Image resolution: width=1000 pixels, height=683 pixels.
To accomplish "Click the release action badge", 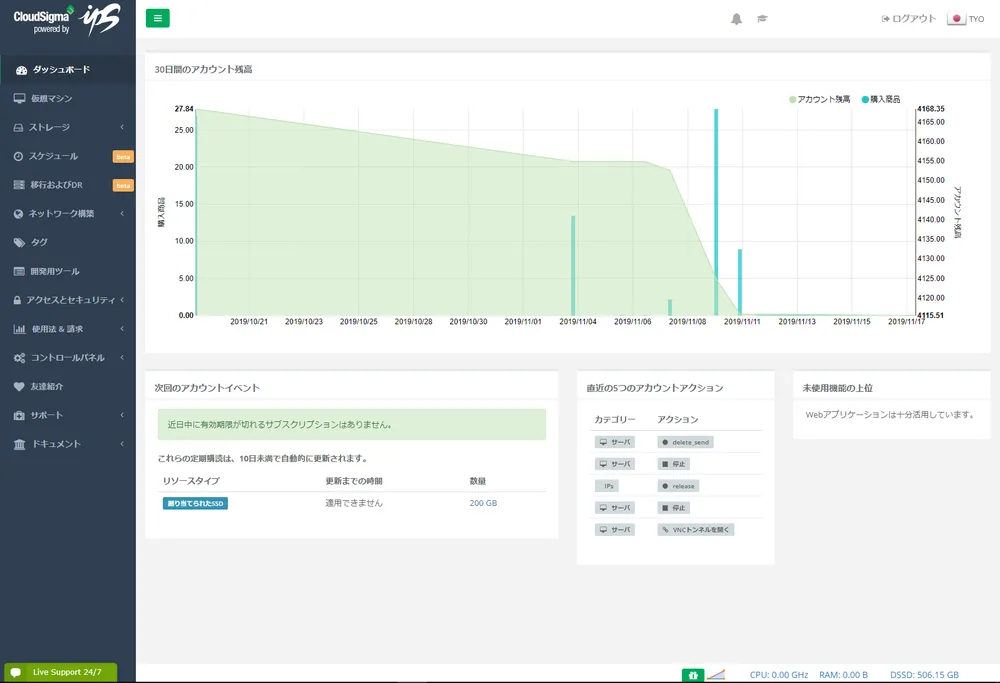I will pyautogui.click(x=679, y=486).
